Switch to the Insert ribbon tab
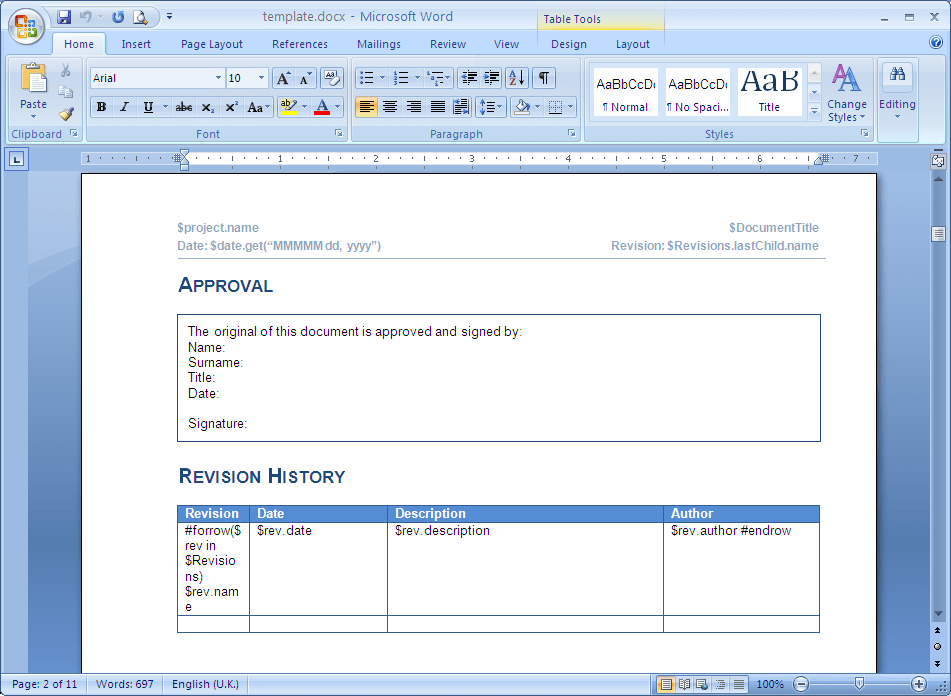Viewport: 951px width, 696px height. point(135,44)
